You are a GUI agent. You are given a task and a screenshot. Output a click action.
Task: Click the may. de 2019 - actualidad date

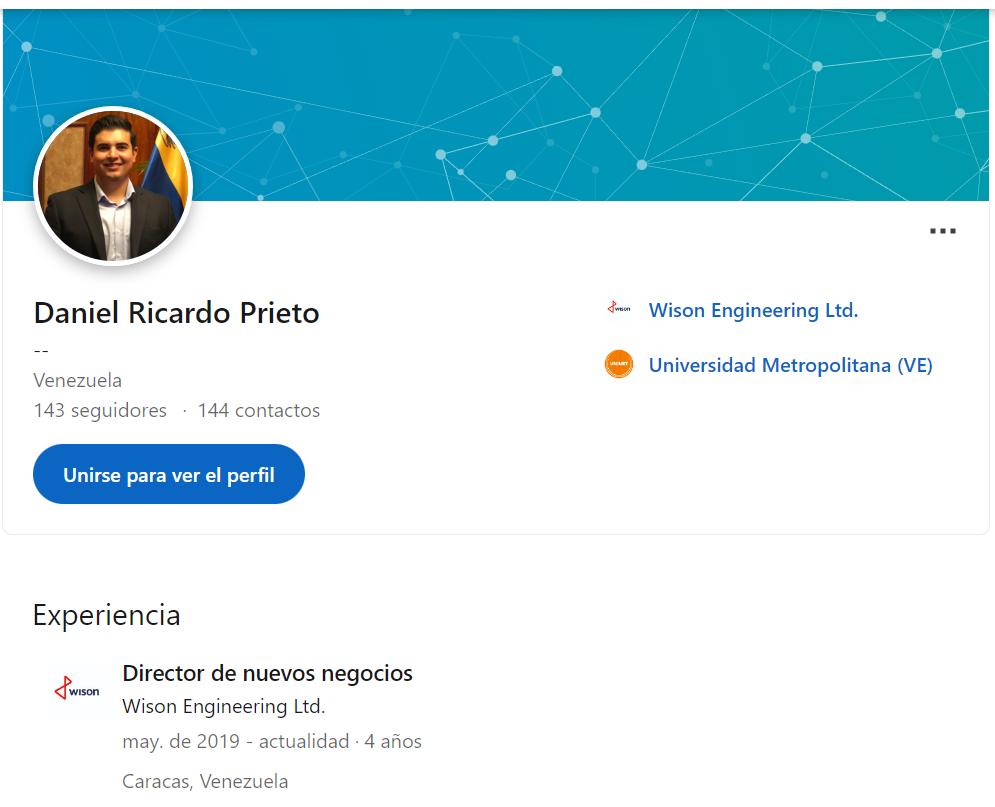click(235, 741)
